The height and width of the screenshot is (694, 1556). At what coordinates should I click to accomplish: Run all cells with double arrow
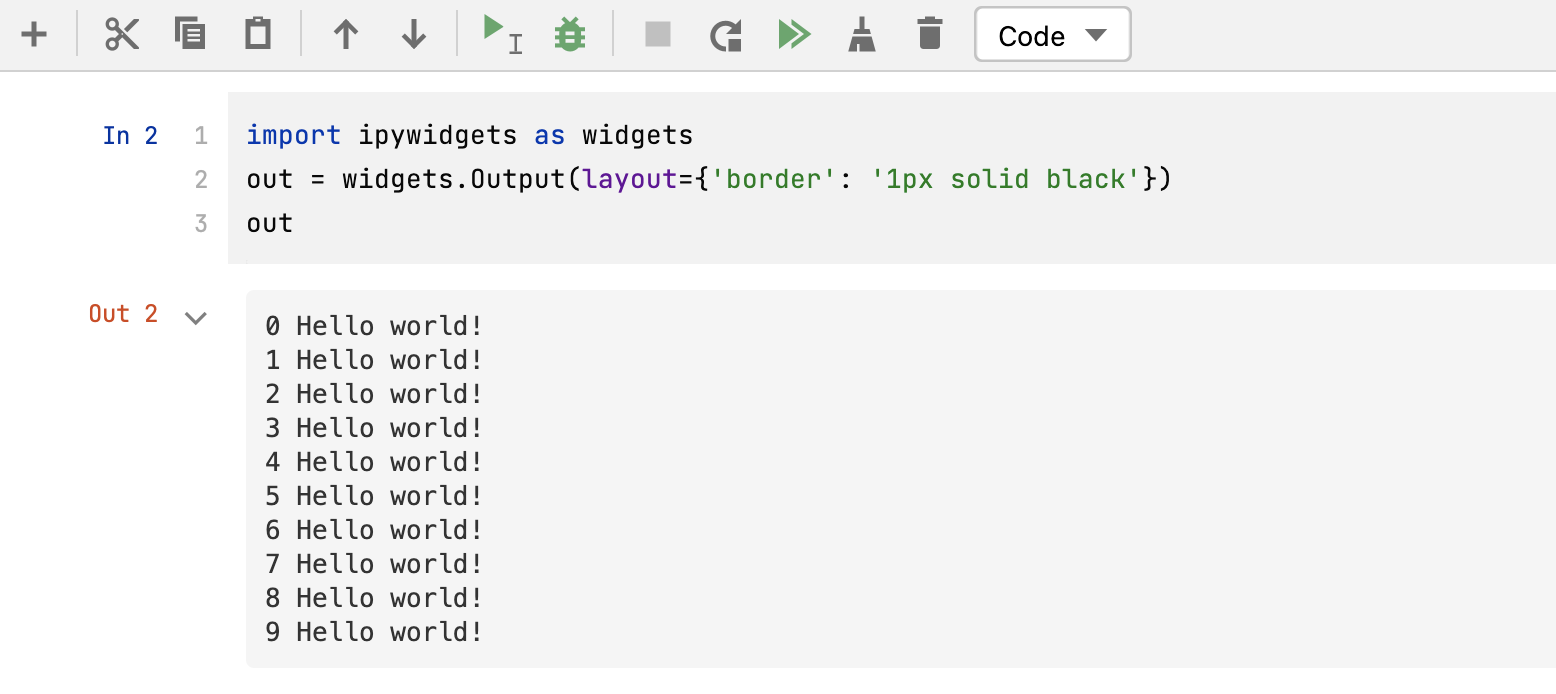point(794,35)
